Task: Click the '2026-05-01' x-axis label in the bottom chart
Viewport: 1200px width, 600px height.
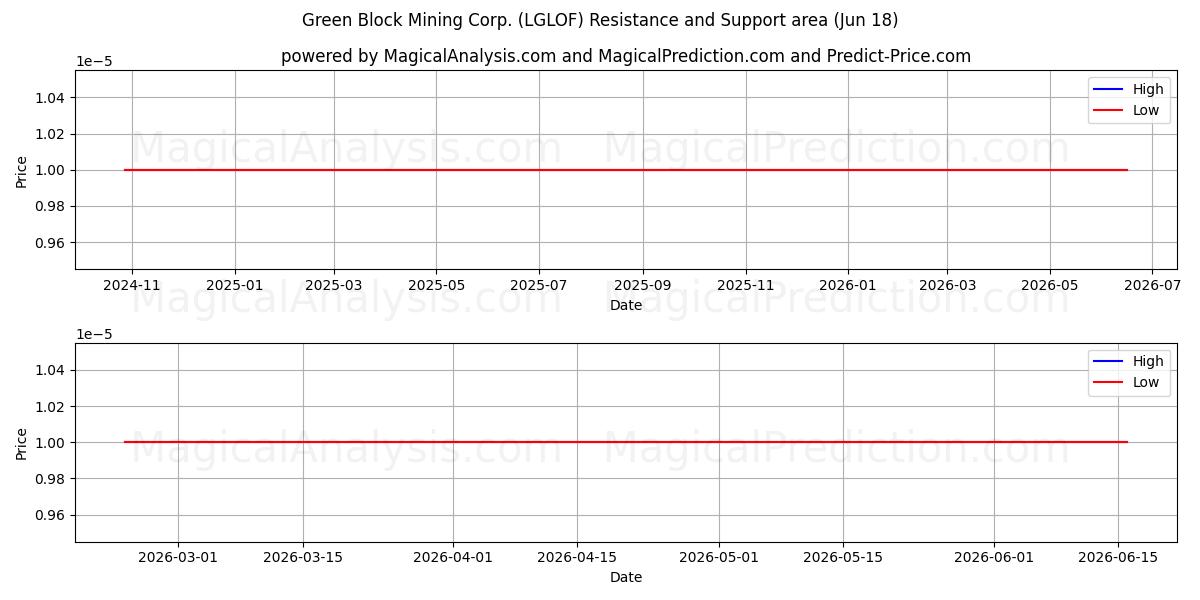Action: [x=719, y=558]
